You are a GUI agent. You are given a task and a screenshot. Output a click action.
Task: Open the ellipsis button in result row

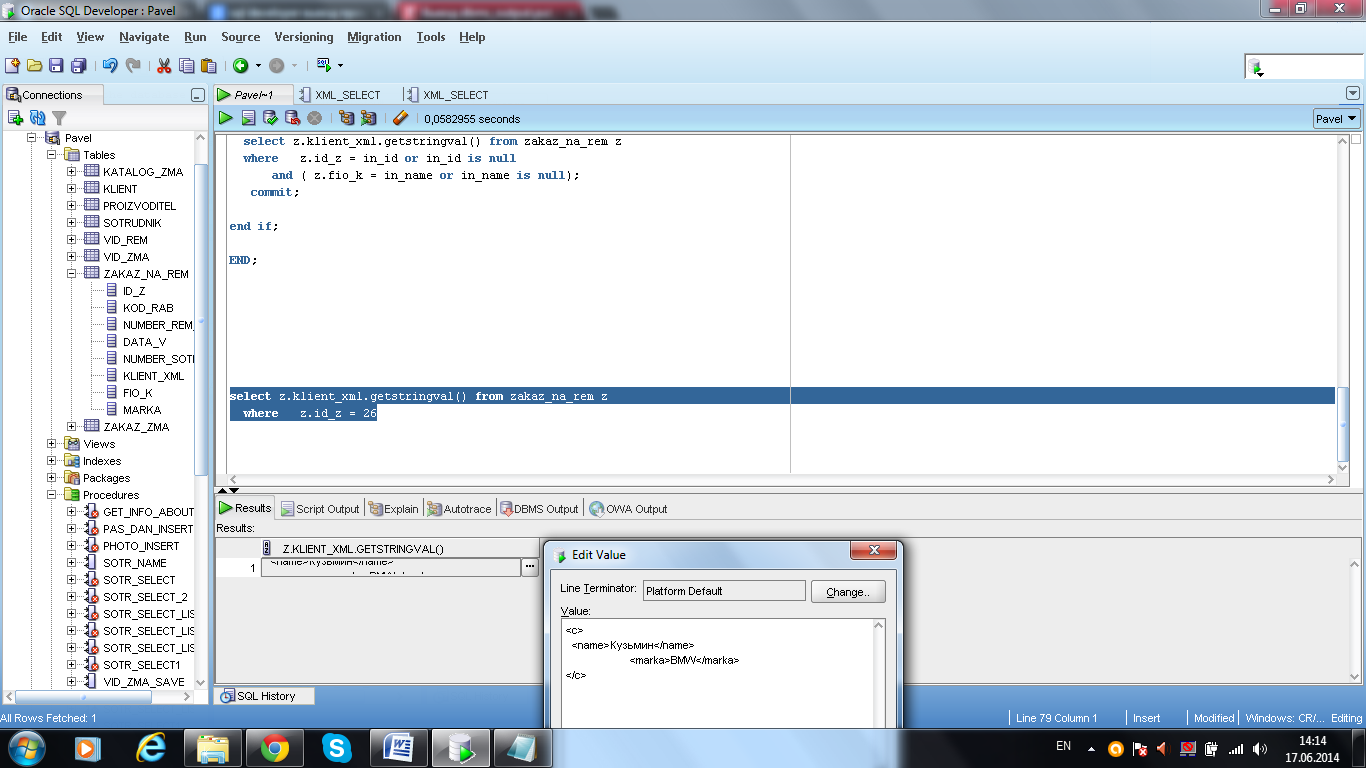[529, 567]
